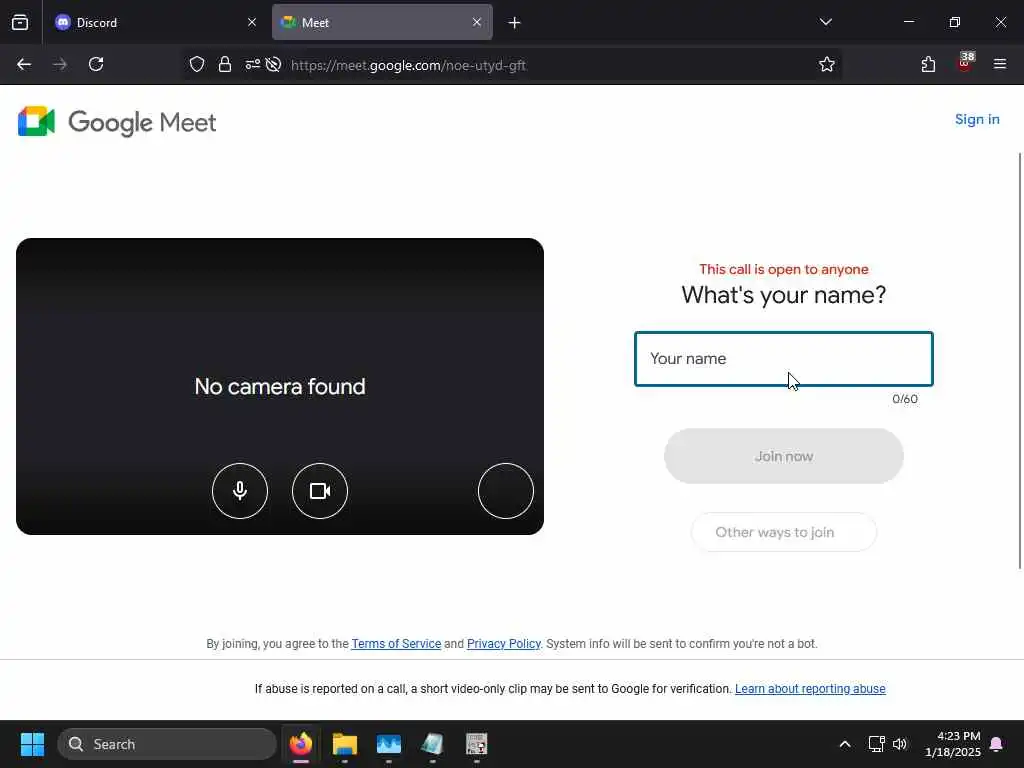Open the extension with the 38 badge
The width and height of the screenshot is (1024, 768).
[965, 63]
